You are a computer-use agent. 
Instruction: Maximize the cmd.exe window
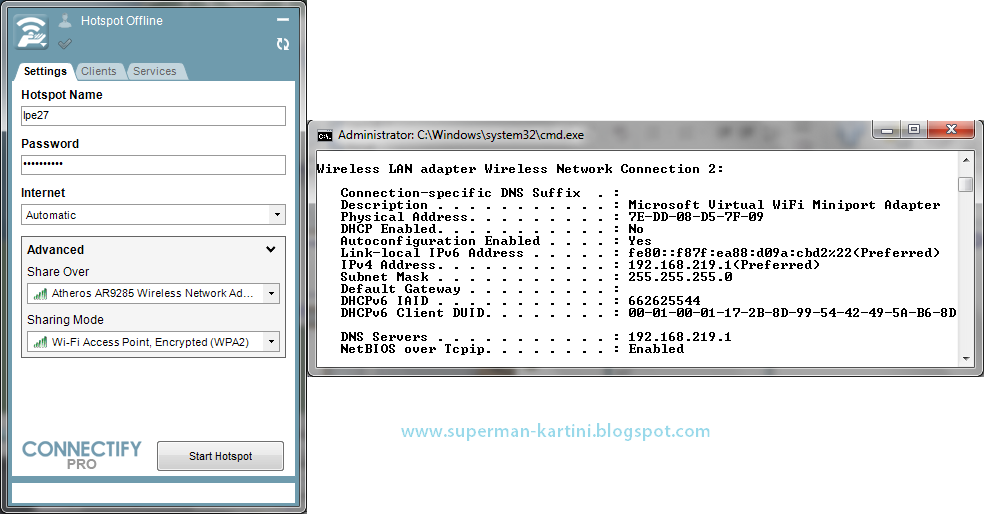click(914, 130)
